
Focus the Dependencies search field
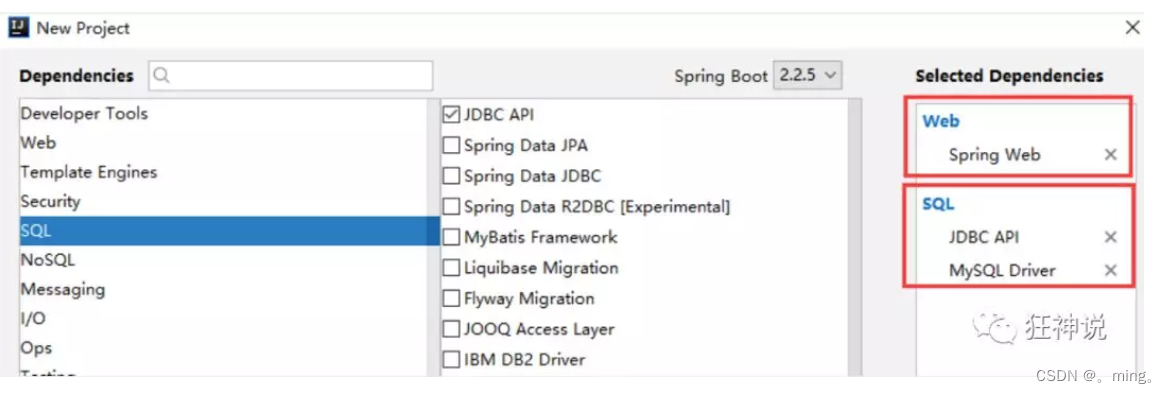290,75
